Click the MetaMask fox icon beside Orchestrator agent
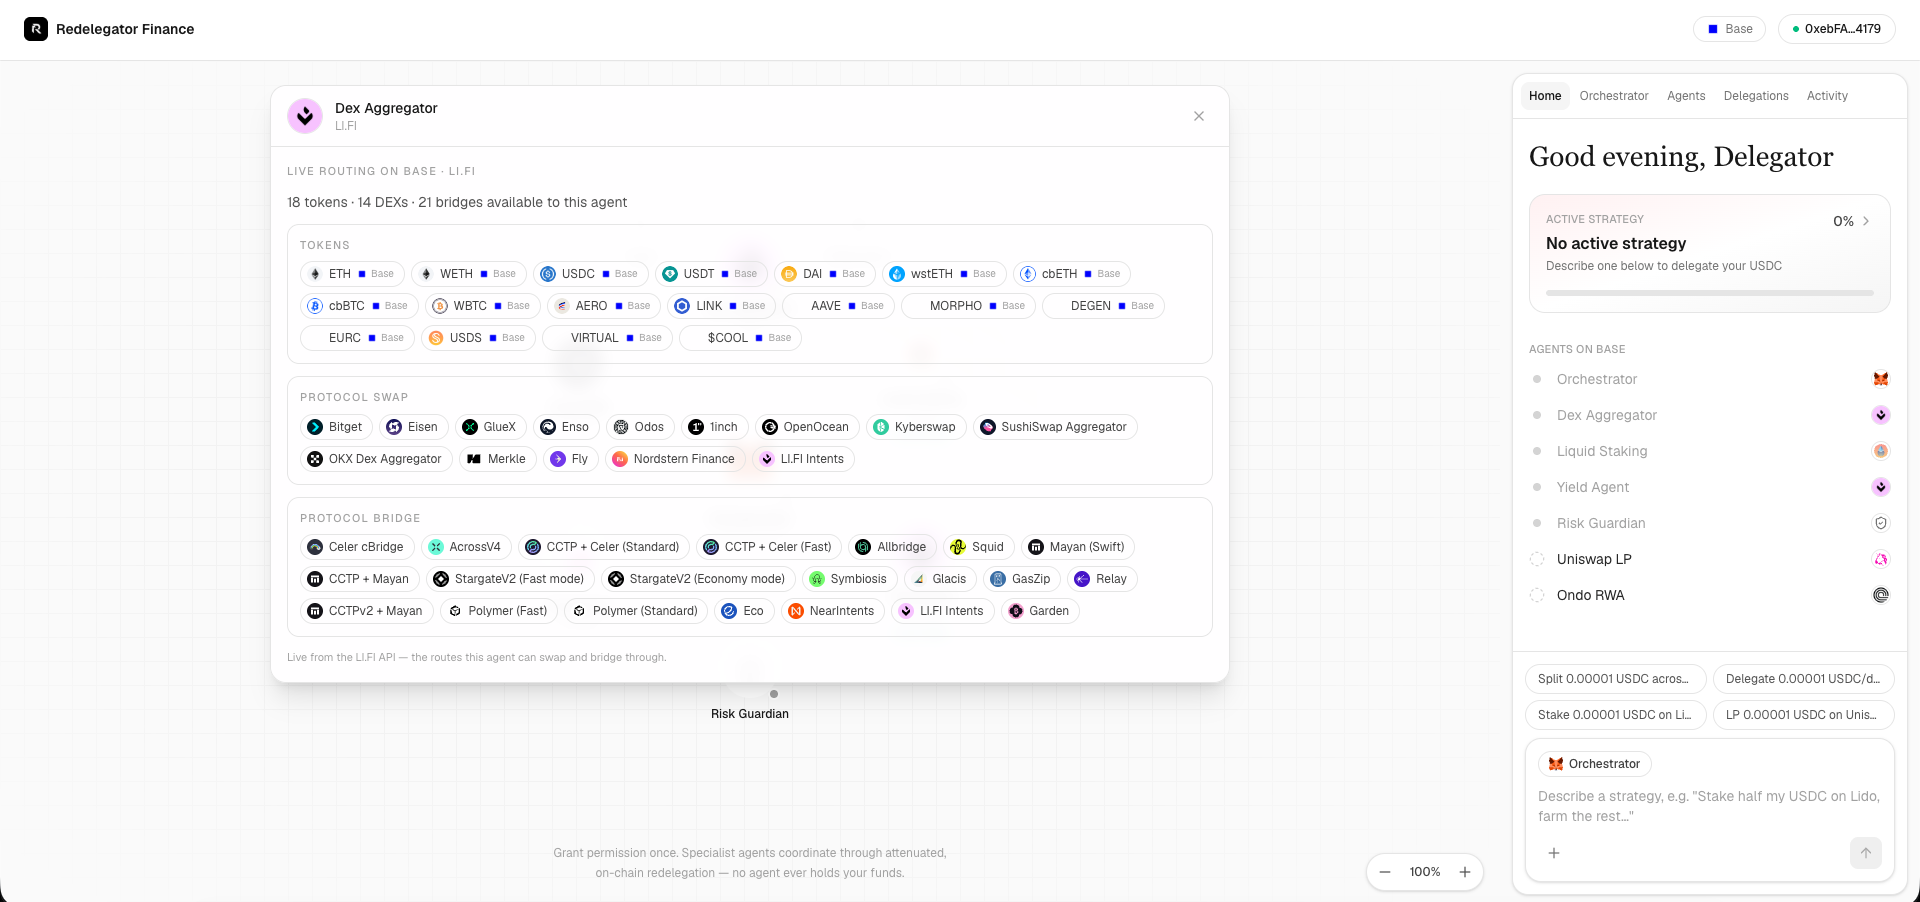The height and width of the screenshot is (902, 1920). [x=1881, y=379]
